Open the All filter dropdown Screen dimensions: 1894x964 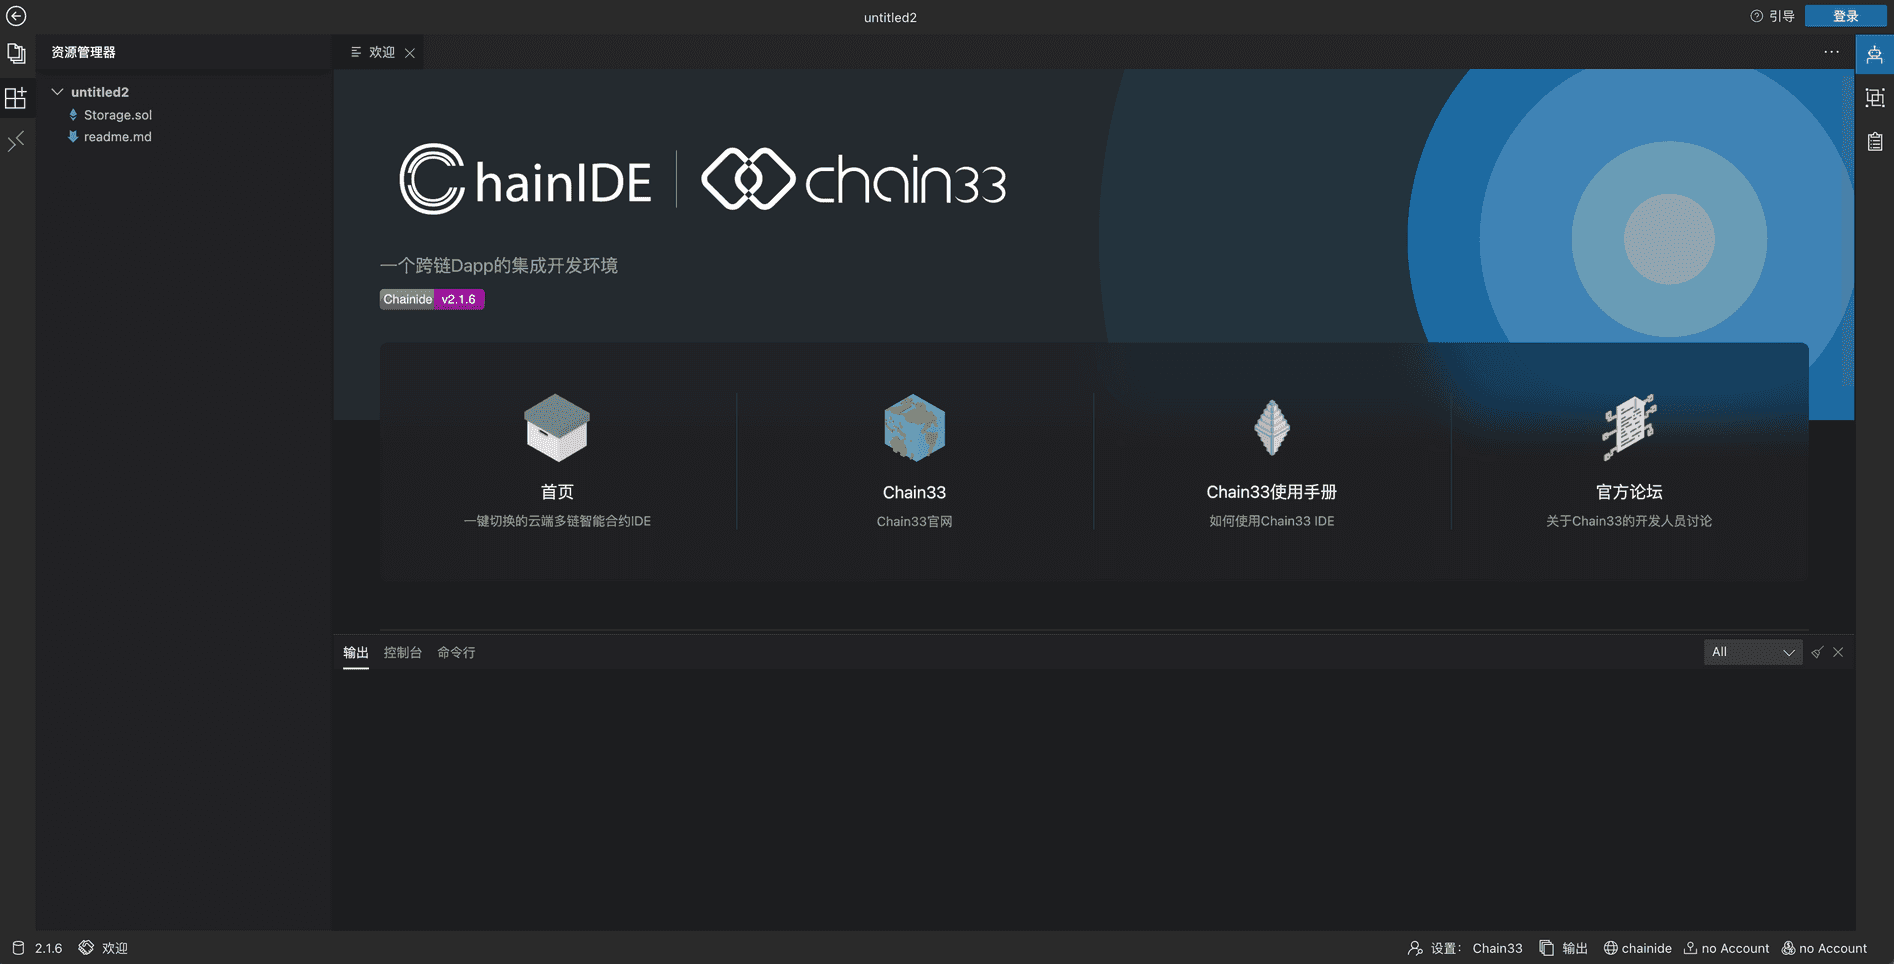click(x=1753, y=652)
